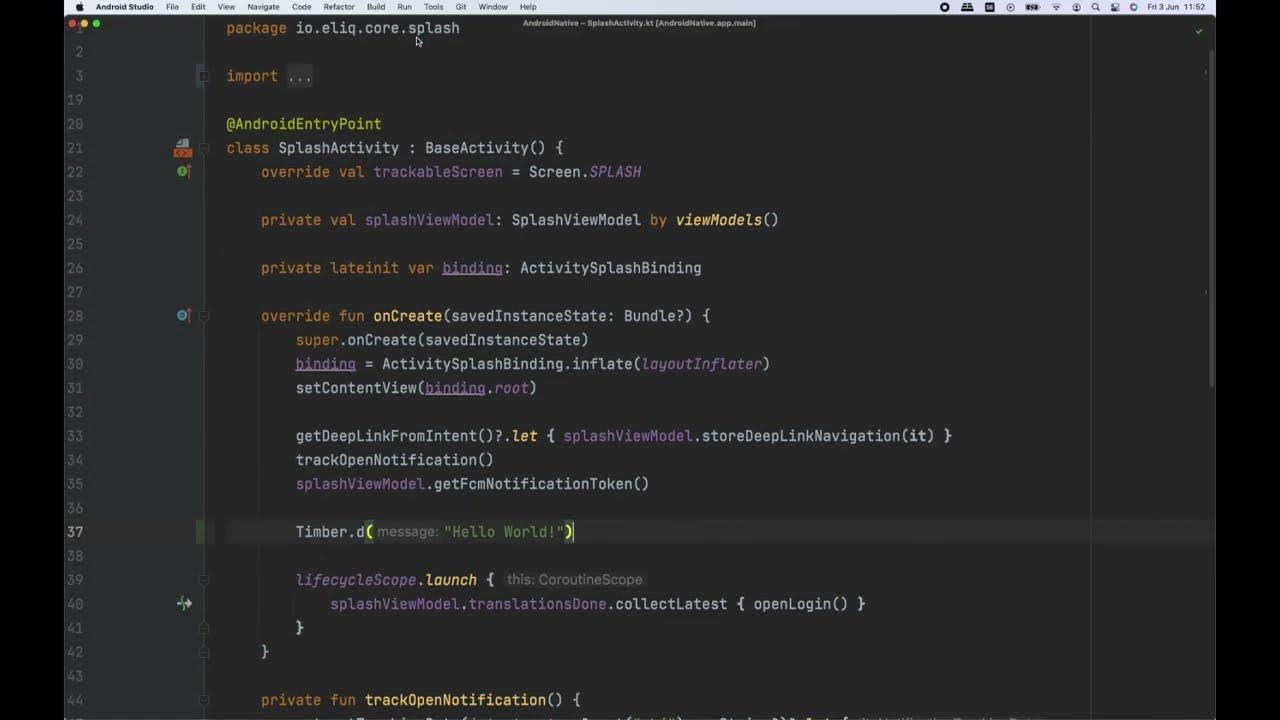Click the "Hello World!" string literal
Screen dimensions: 1280x720
point(505,532)
